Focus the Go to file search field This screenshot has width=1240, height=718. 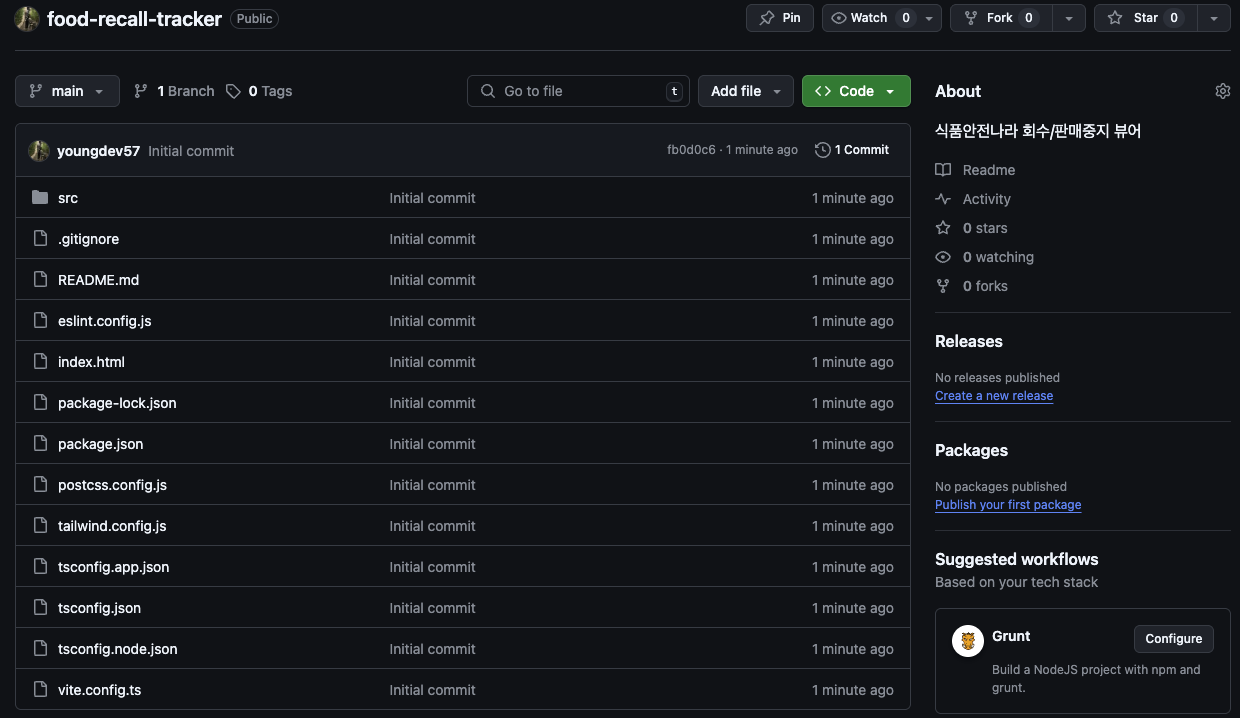579,91
